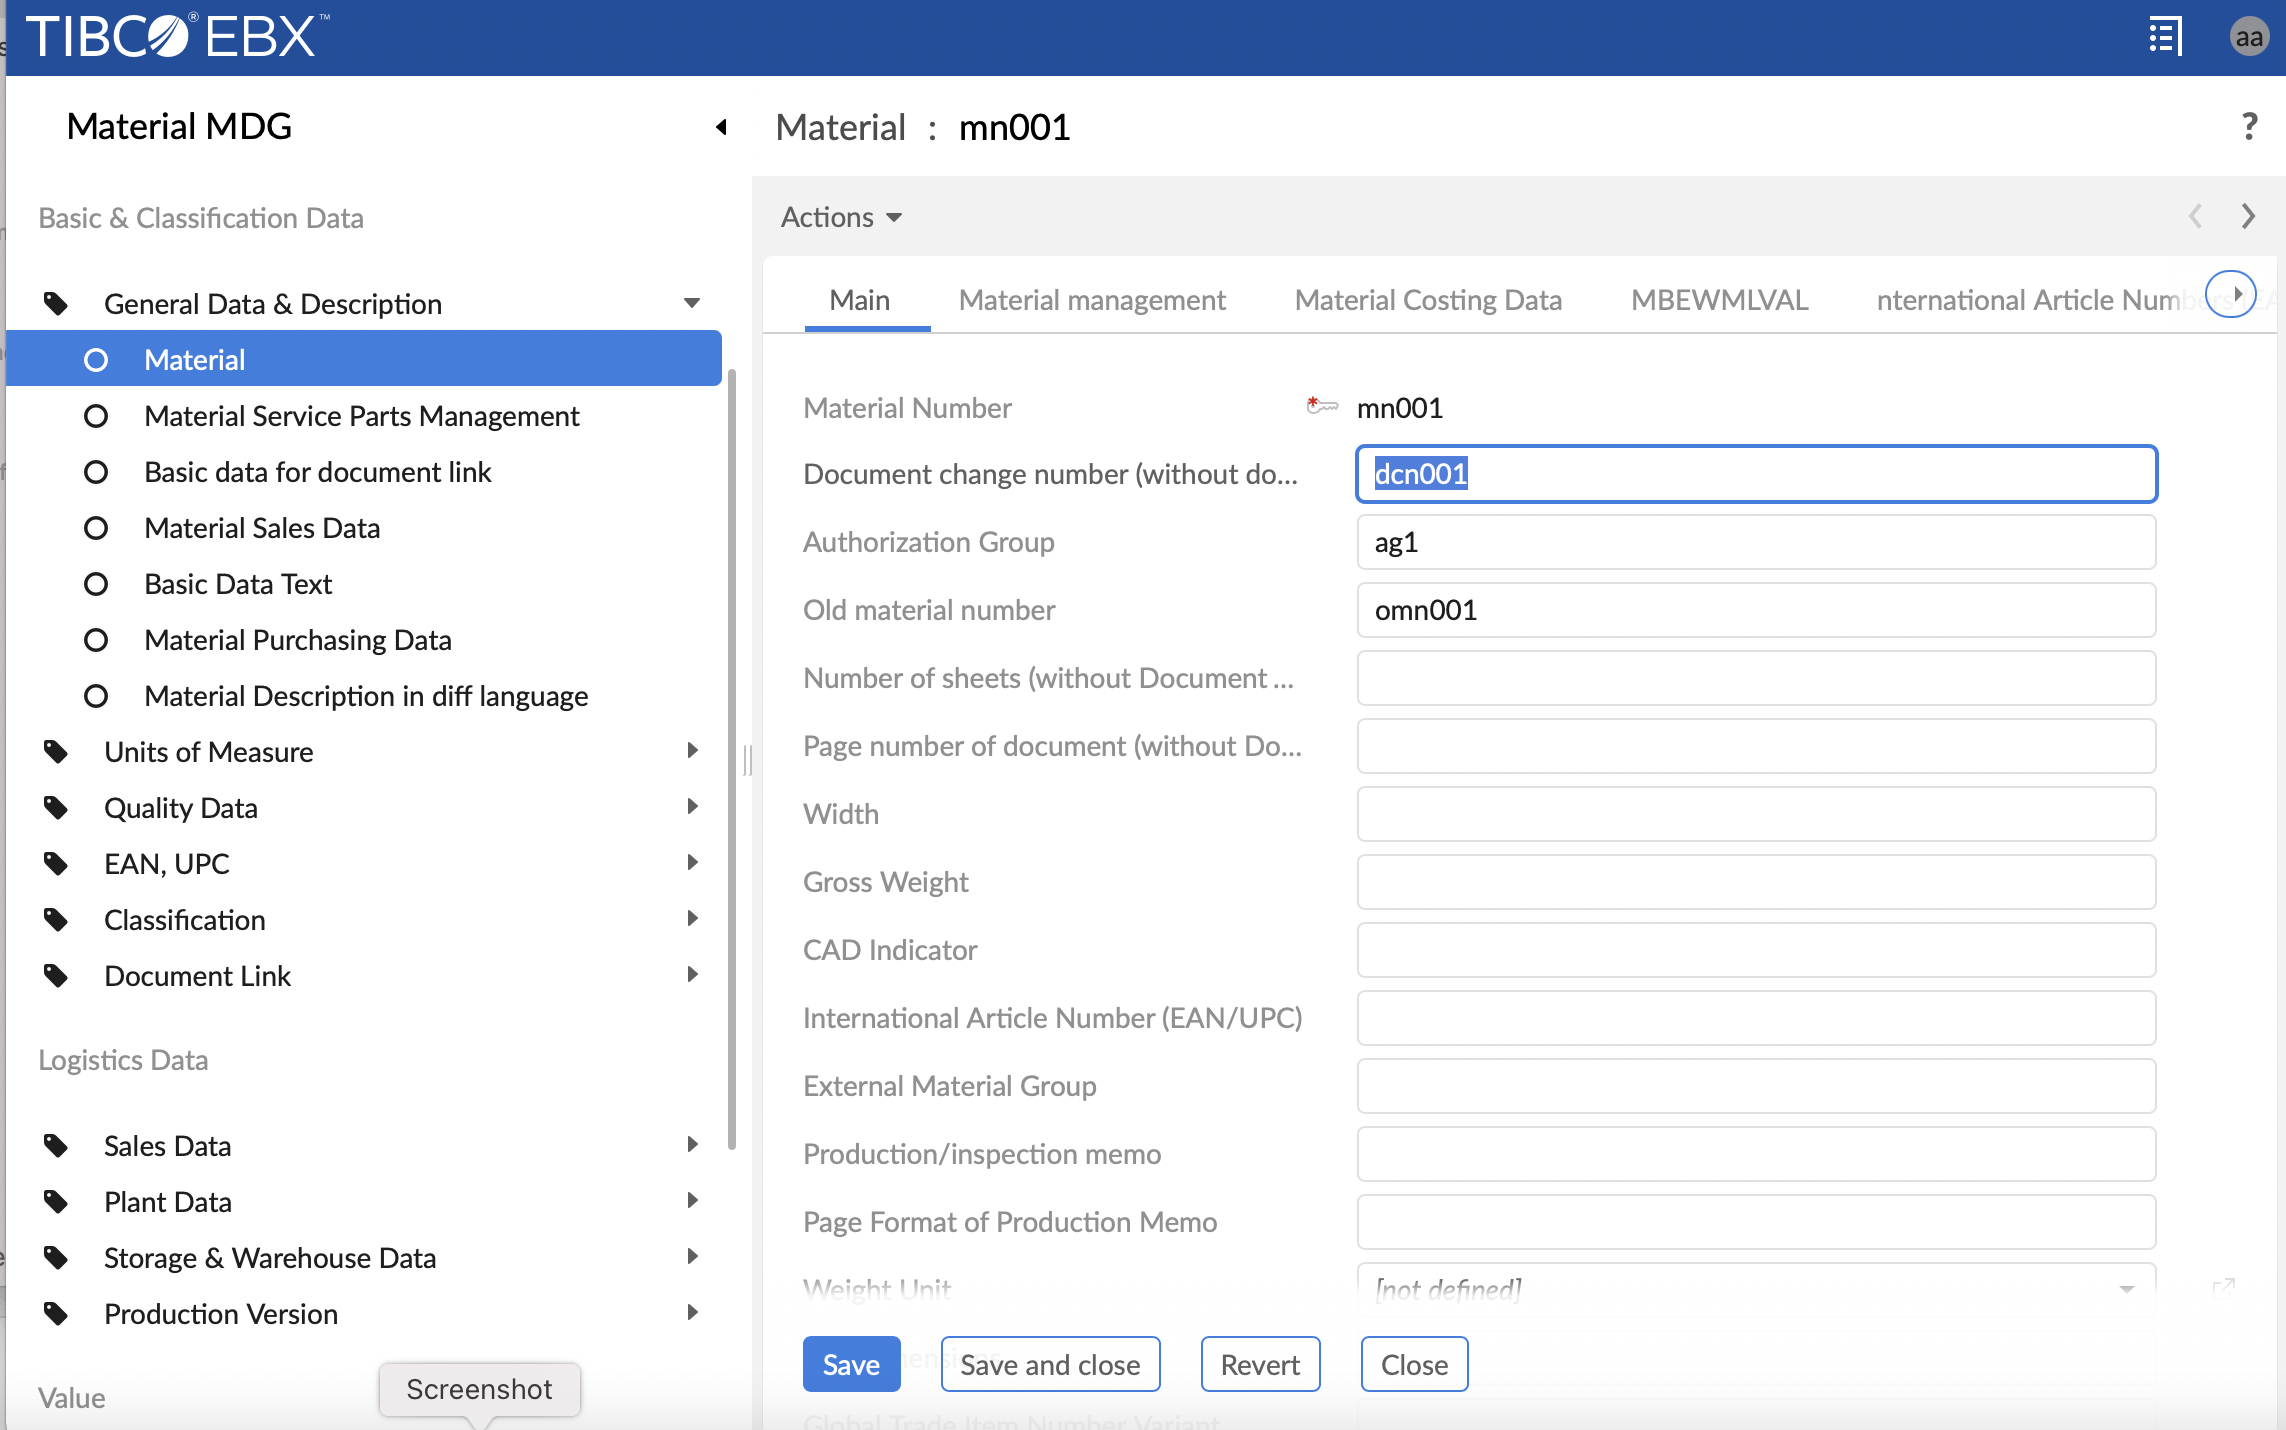Click the pane splitter handle
This screenshot has width=2286, height=1430.
(747, 760)
